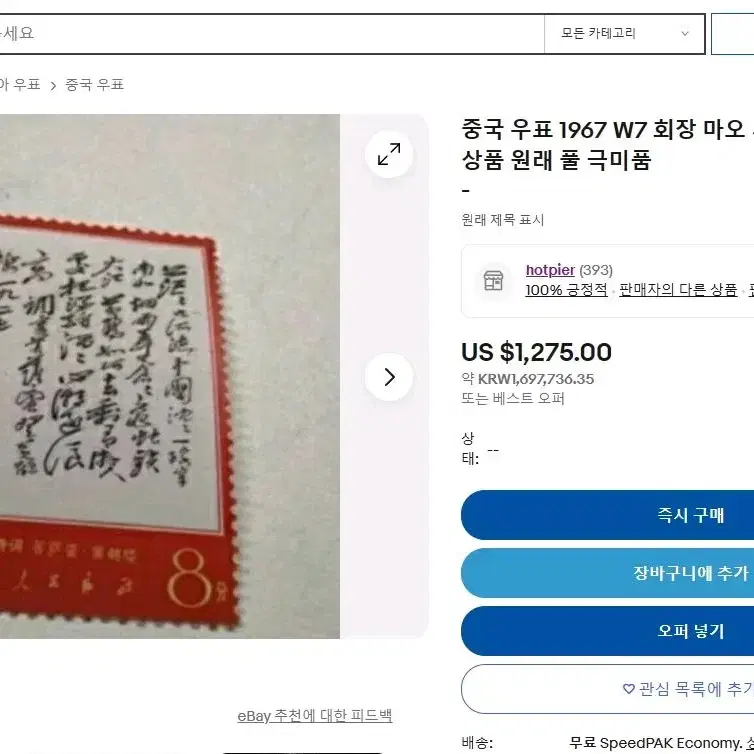This screenshot has width=754, height=754.
Task: Add item via 관심 목록에 추가 button
Action: click(608, 689)
